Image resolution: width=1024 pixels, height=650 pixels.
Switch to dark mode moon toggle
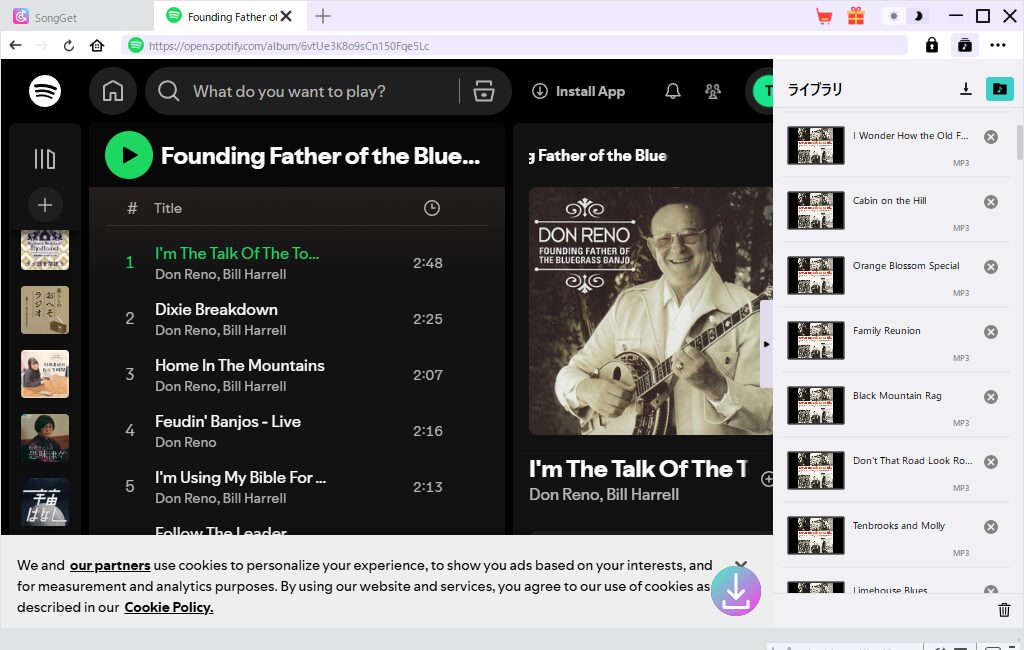(x=919, y=16)
